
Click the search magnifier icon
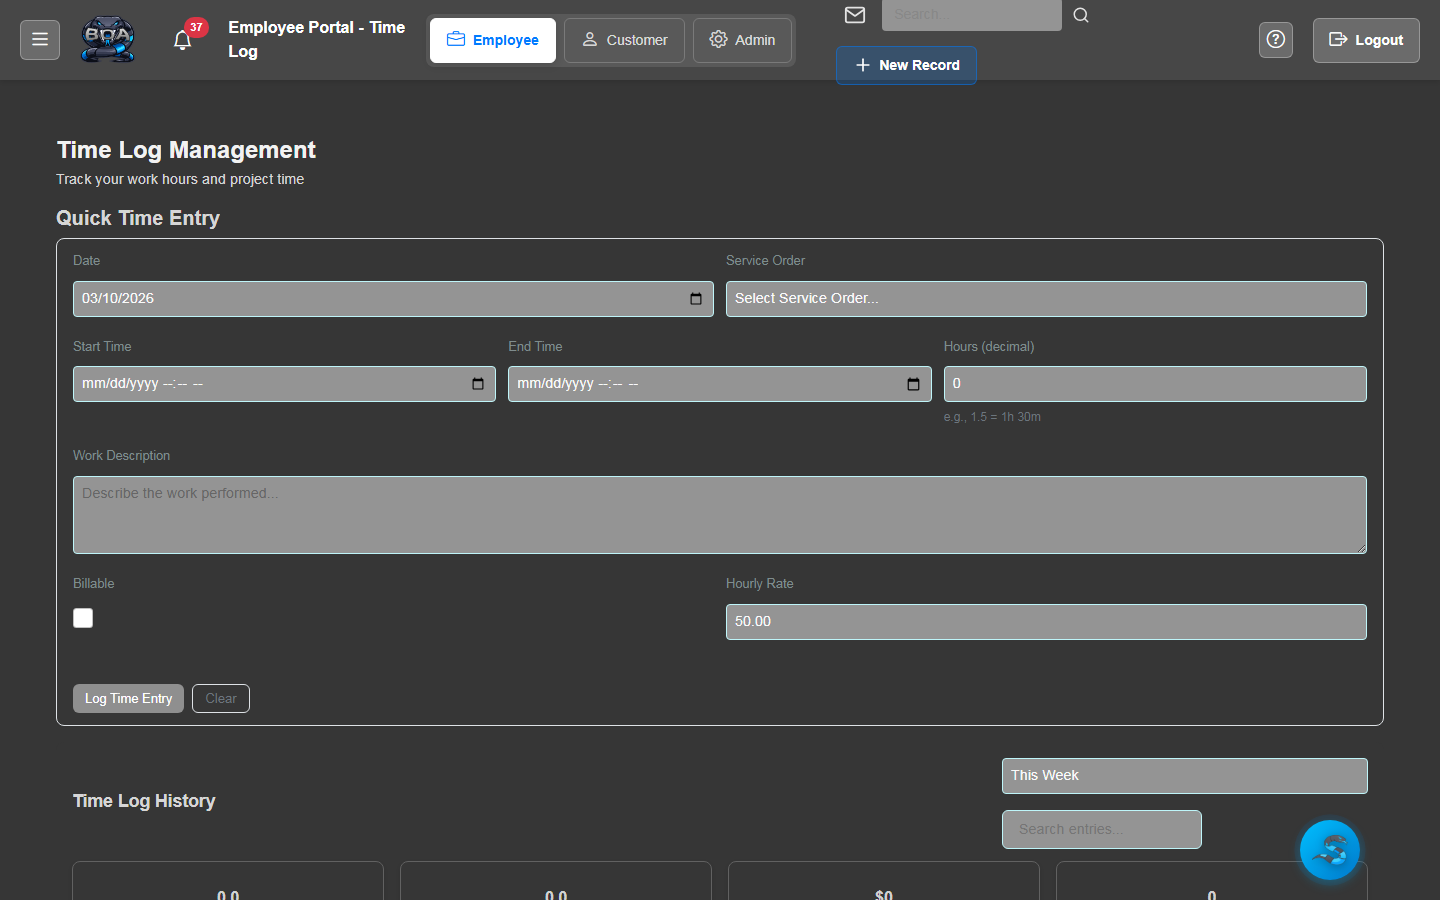point(1079,15)
